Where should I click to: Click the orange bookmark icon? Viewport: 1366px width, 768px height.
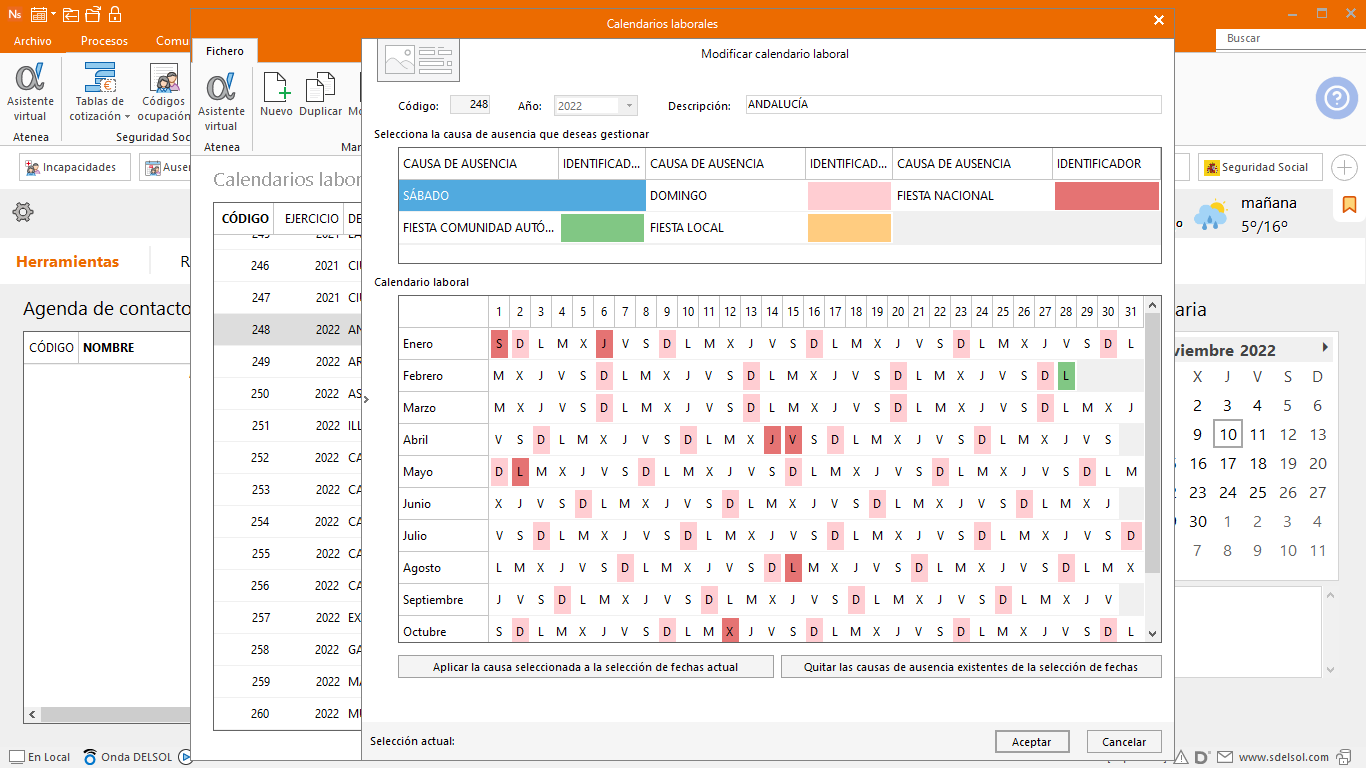tap(1349, 205)
